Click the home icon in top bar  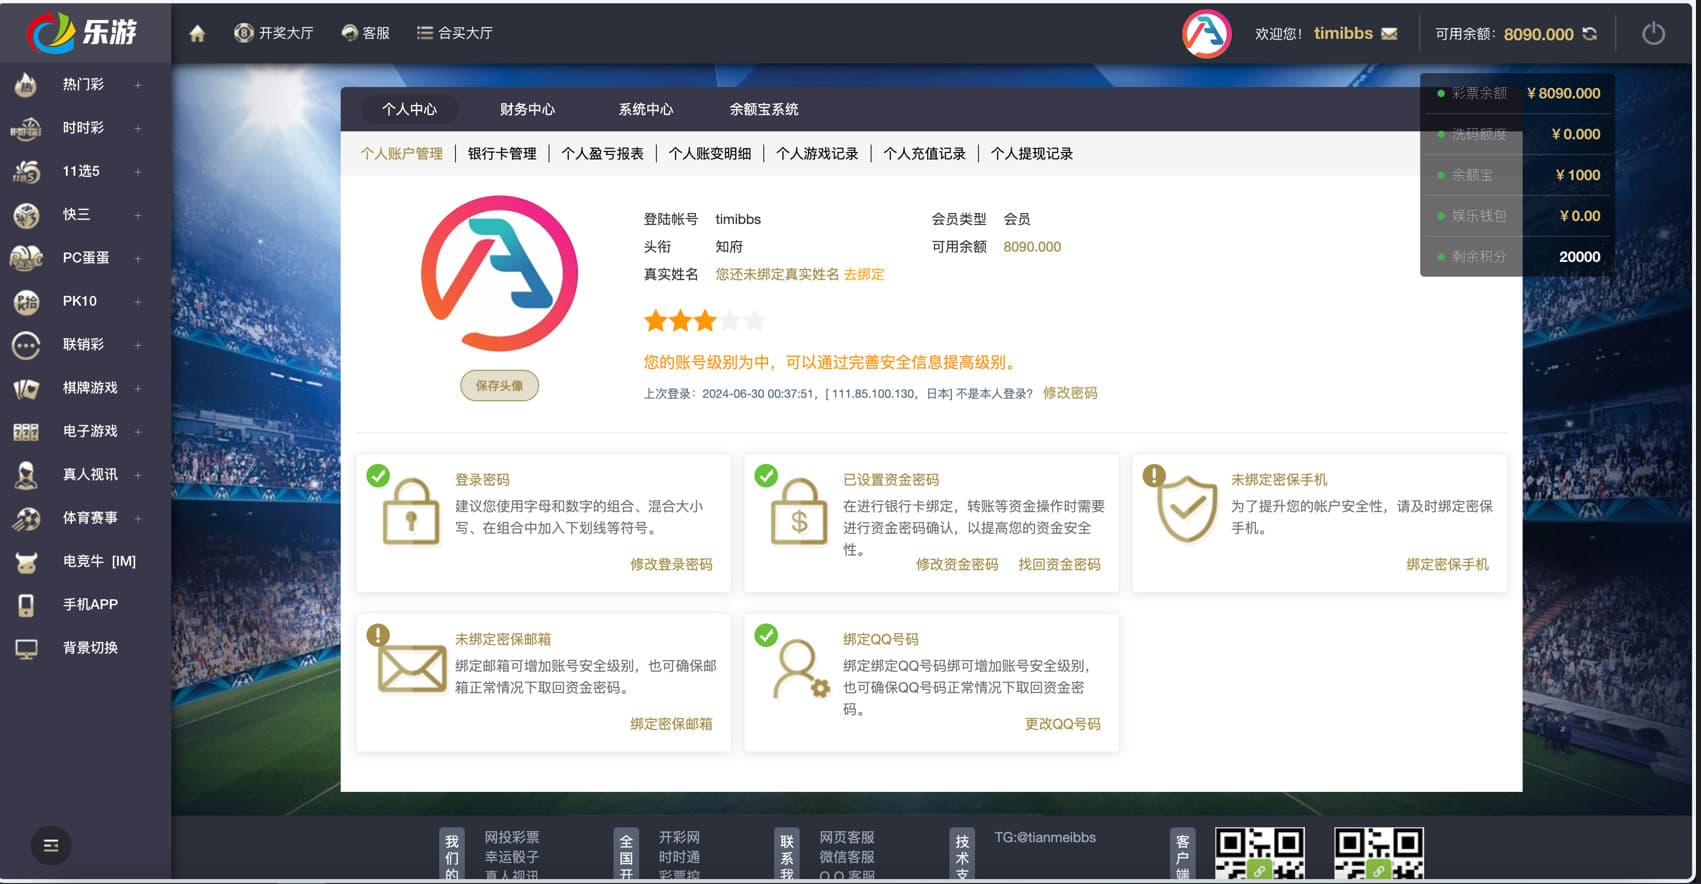pos(197,34)
